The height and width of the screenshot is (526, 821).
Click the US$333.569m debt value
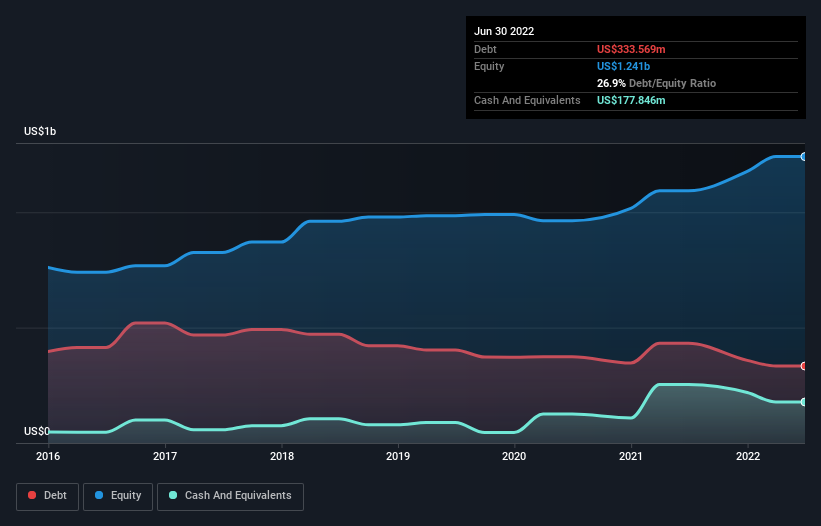tap(631, 49)
